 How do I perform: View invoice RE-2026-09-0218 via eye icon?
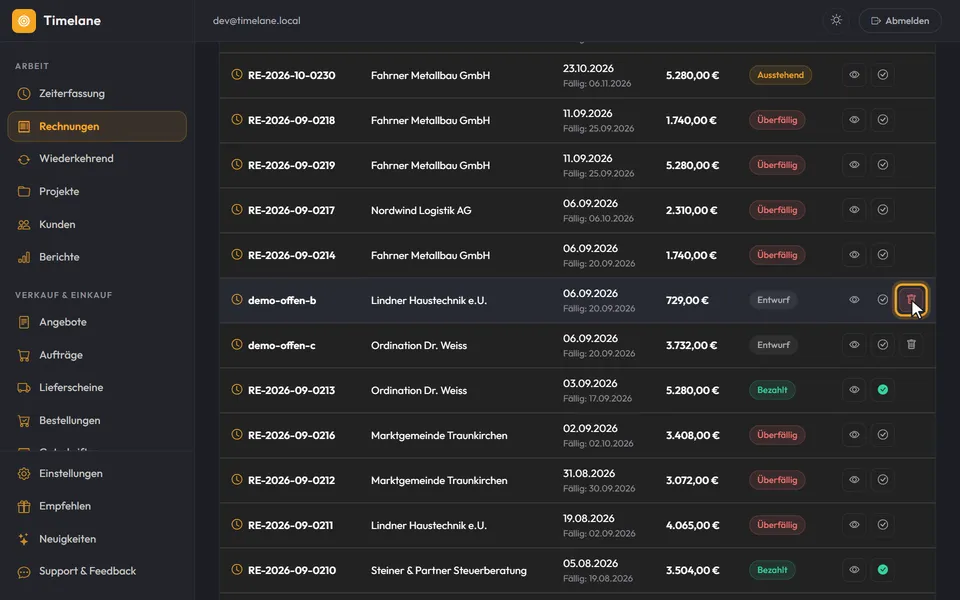(x=854, y=120)
